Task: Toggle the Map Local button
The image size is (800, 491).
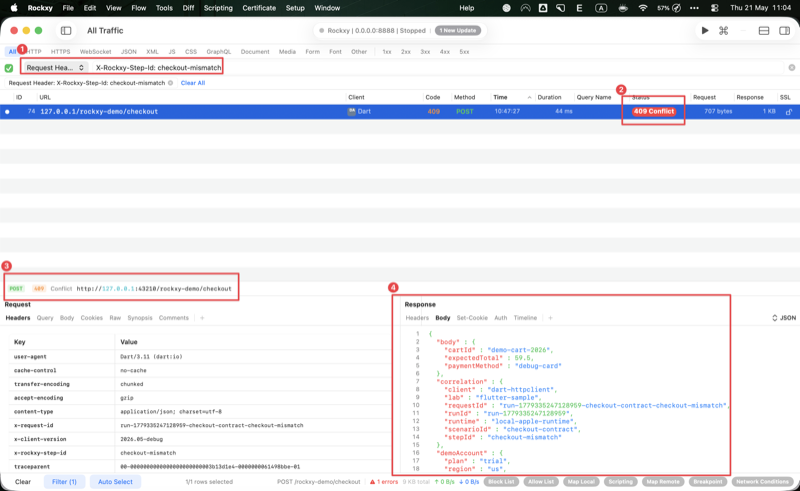Action: pyautogui.click(x=581, y=482)
